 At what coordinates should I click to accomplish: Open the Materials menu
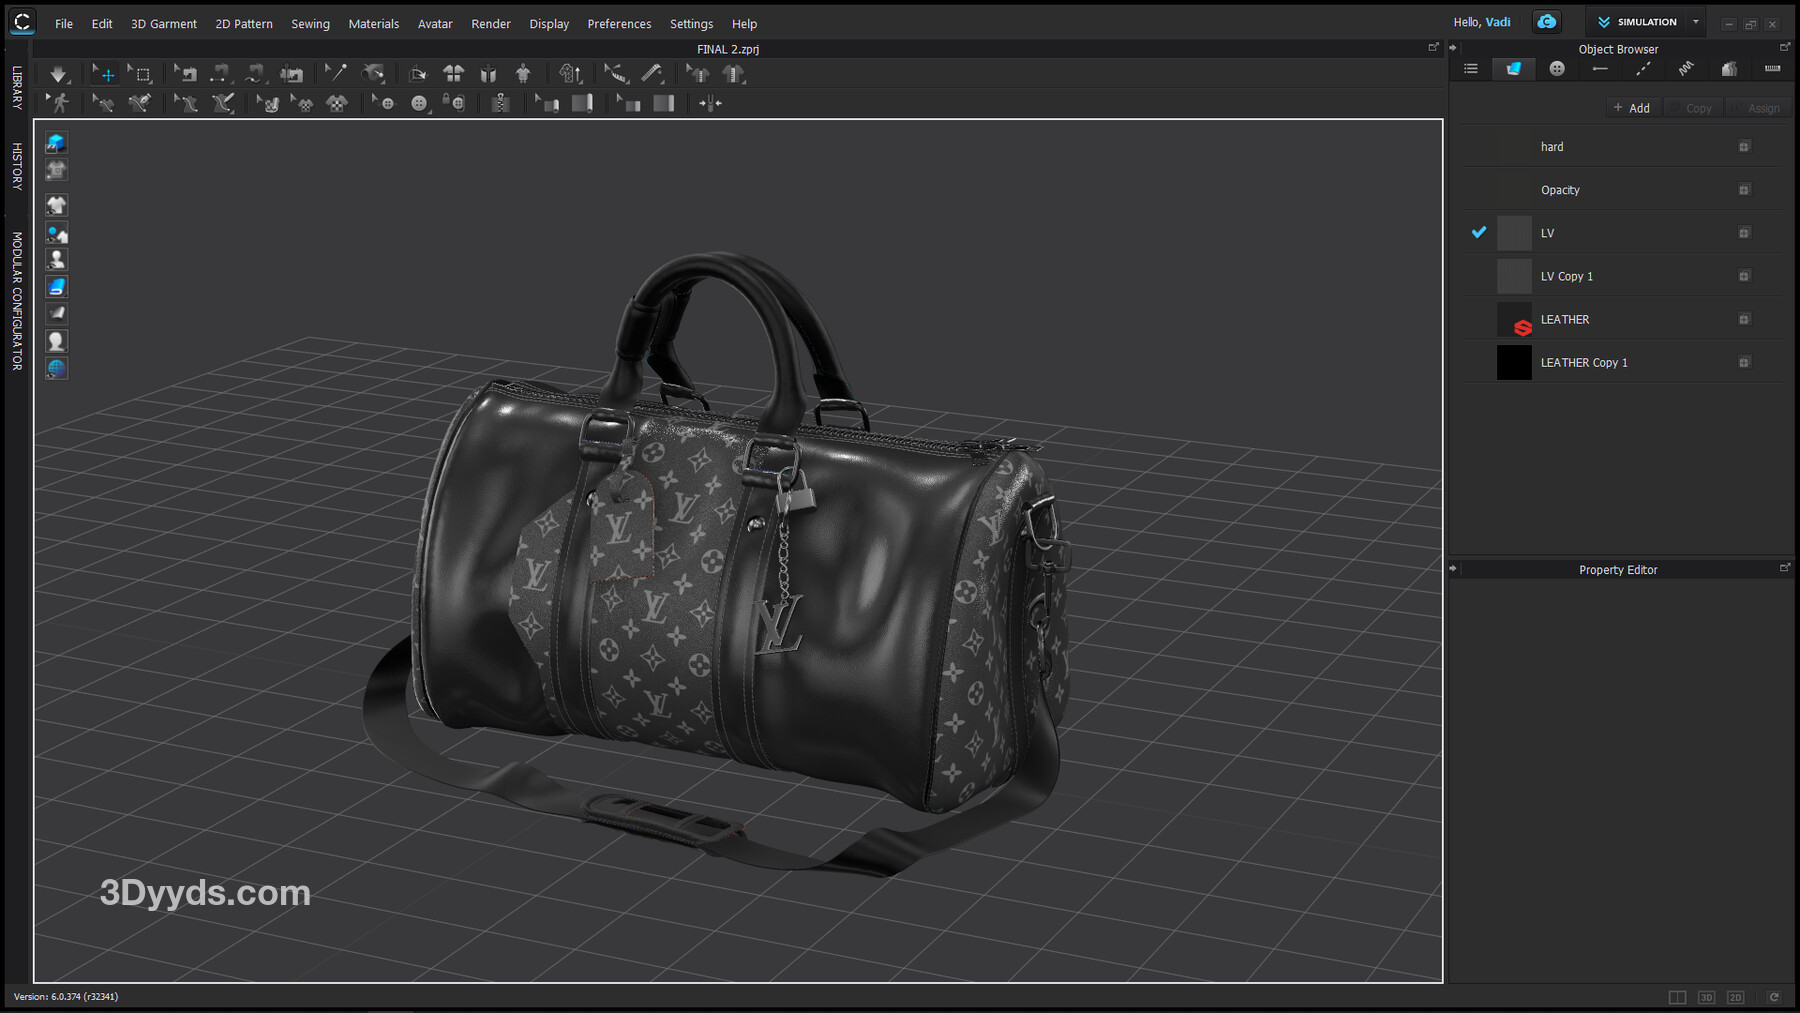(x=373, y=24)
